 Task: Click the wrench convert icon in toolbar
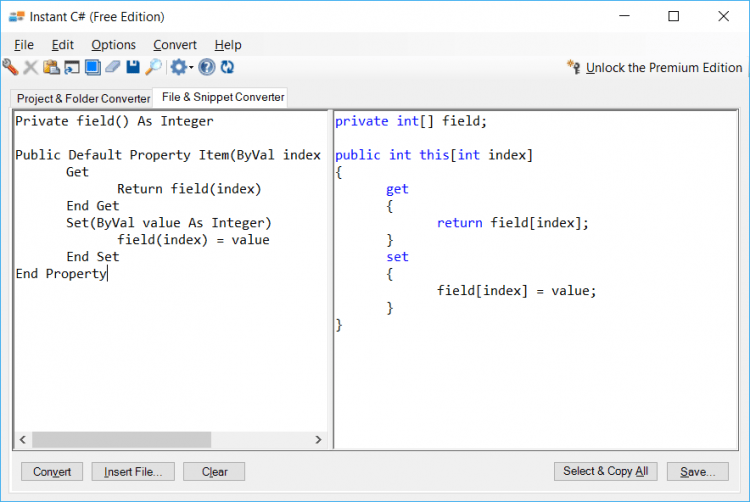[10, 67]
